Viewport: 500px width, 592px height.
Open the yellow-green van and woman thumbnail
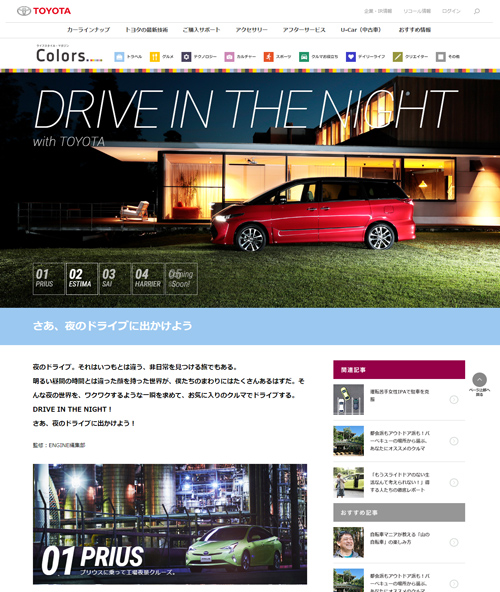[349, 483]
